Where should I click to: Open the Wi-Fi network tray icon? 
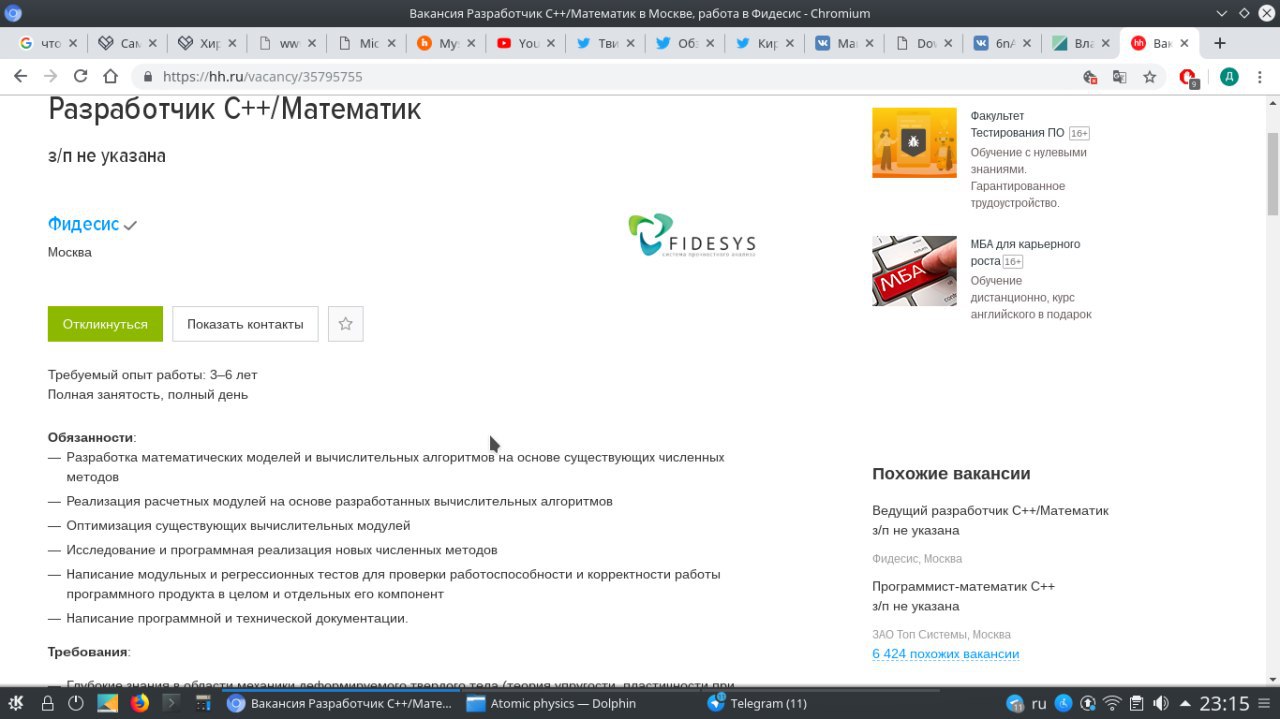pos(1112,703)
